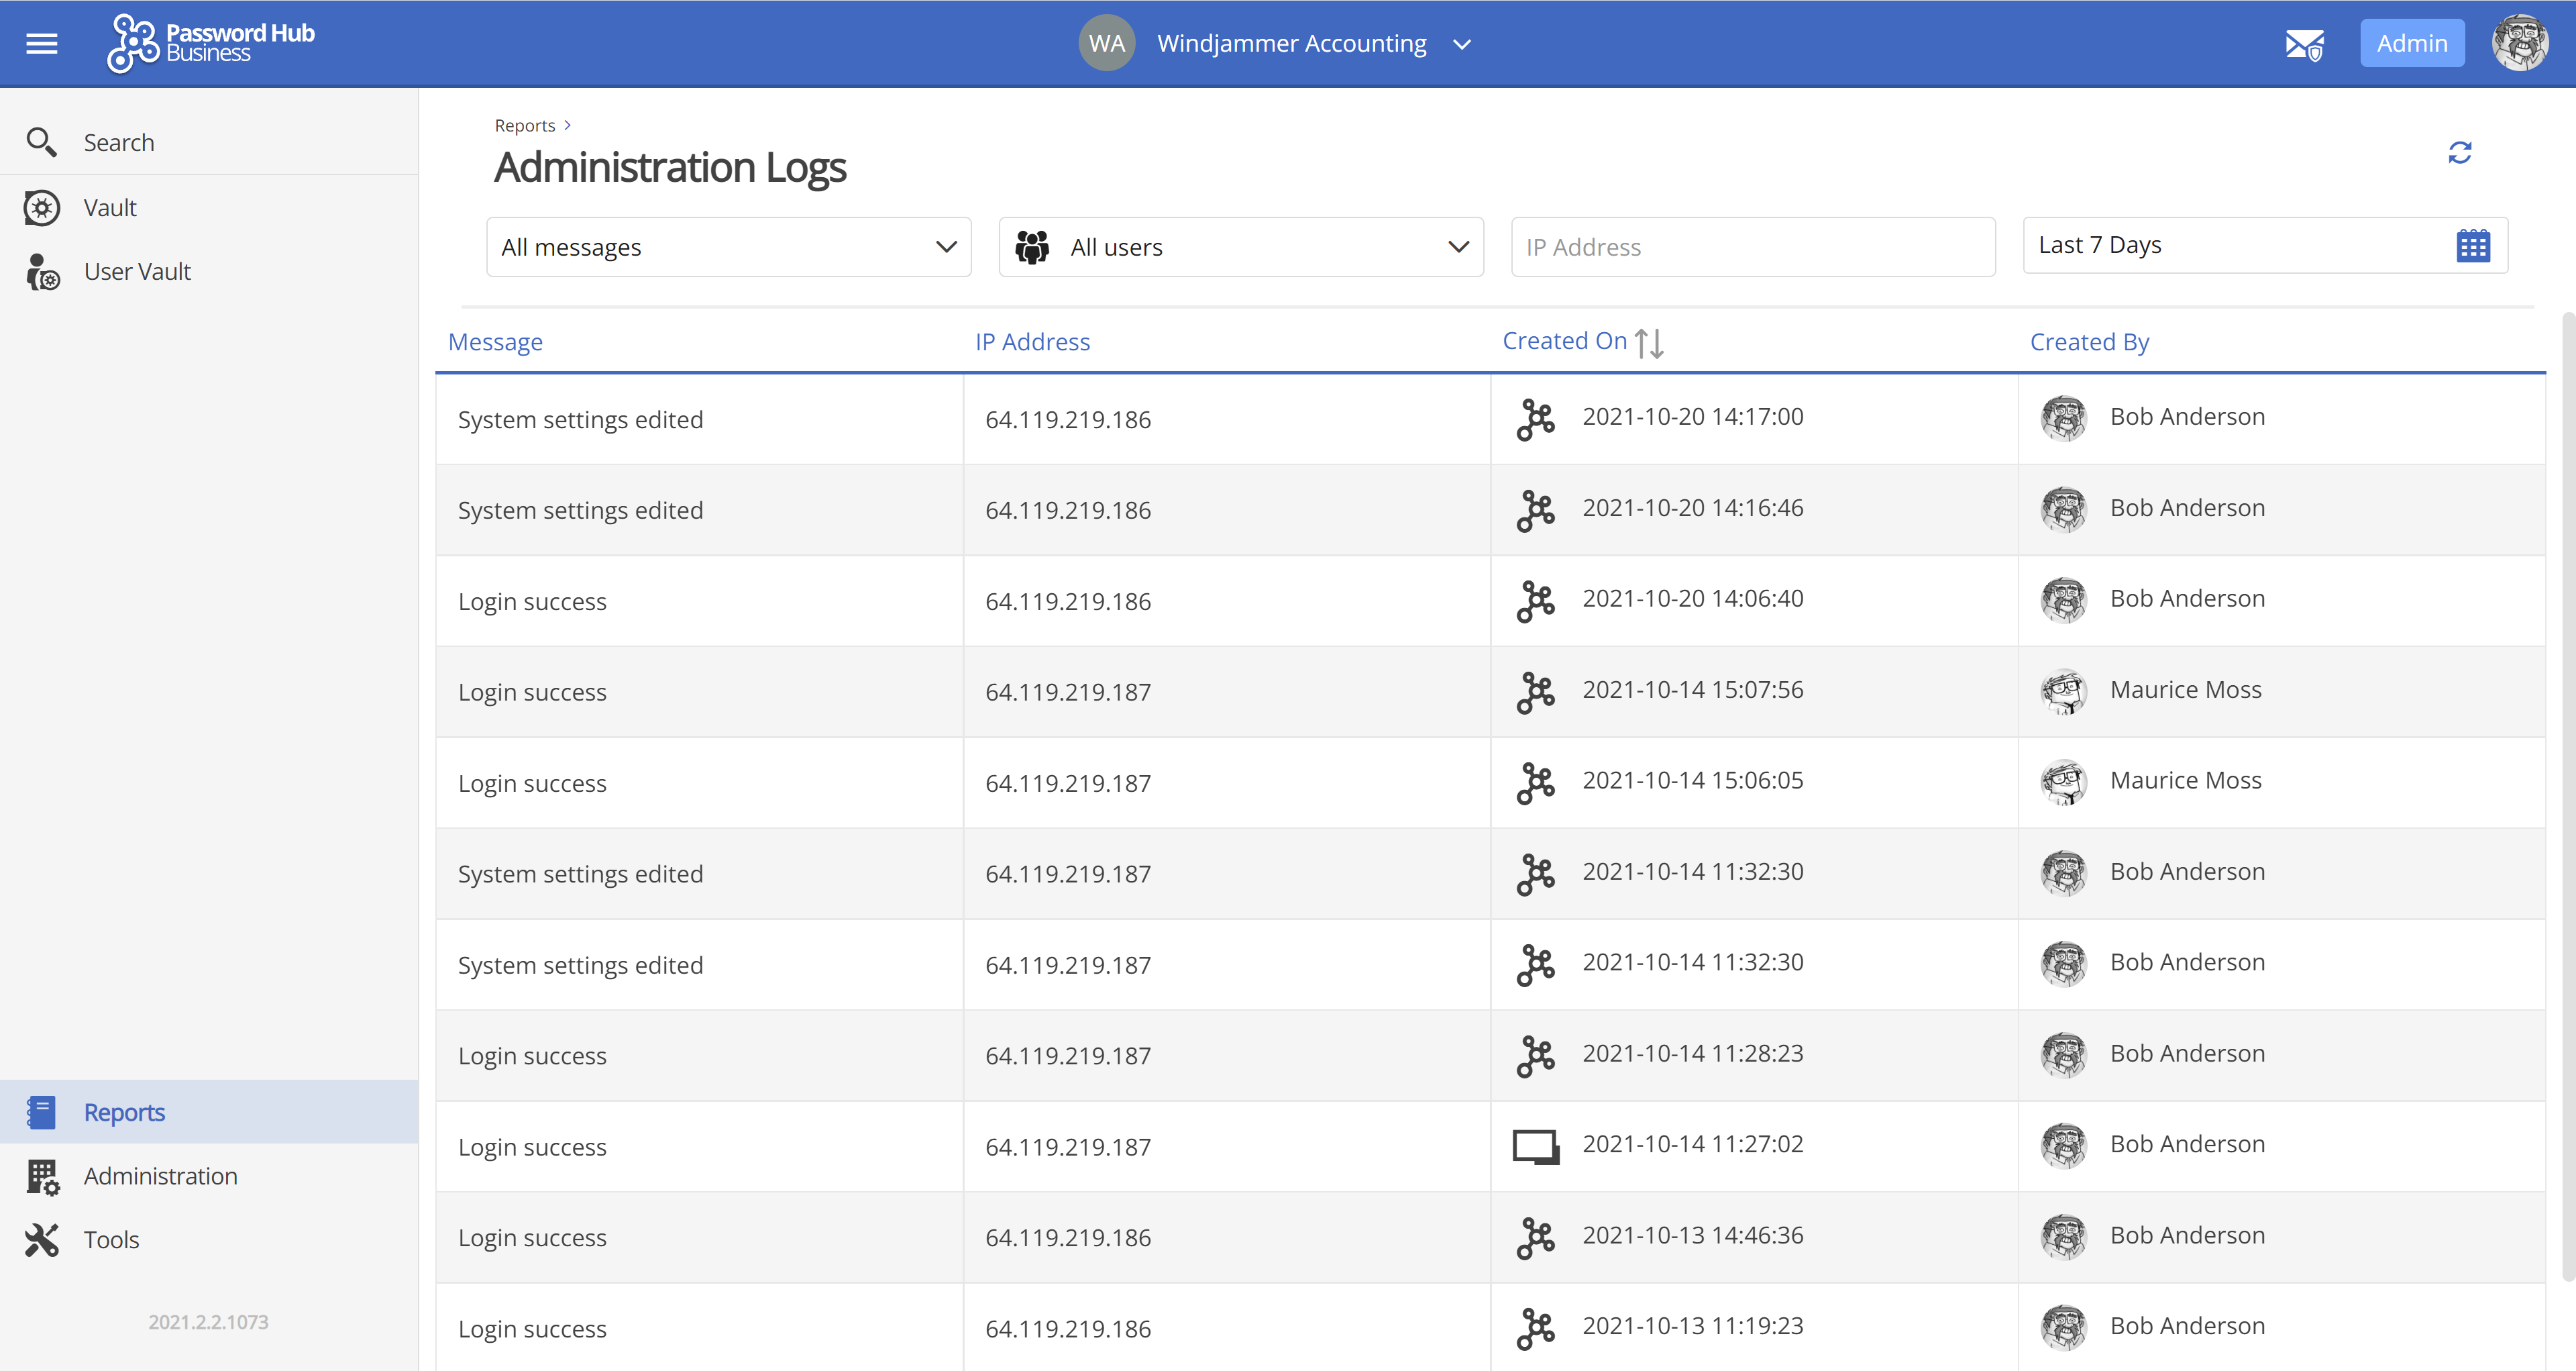
Task: Click Maurice Moss name in 15:06:05 row
Action: coord(2185,780)
